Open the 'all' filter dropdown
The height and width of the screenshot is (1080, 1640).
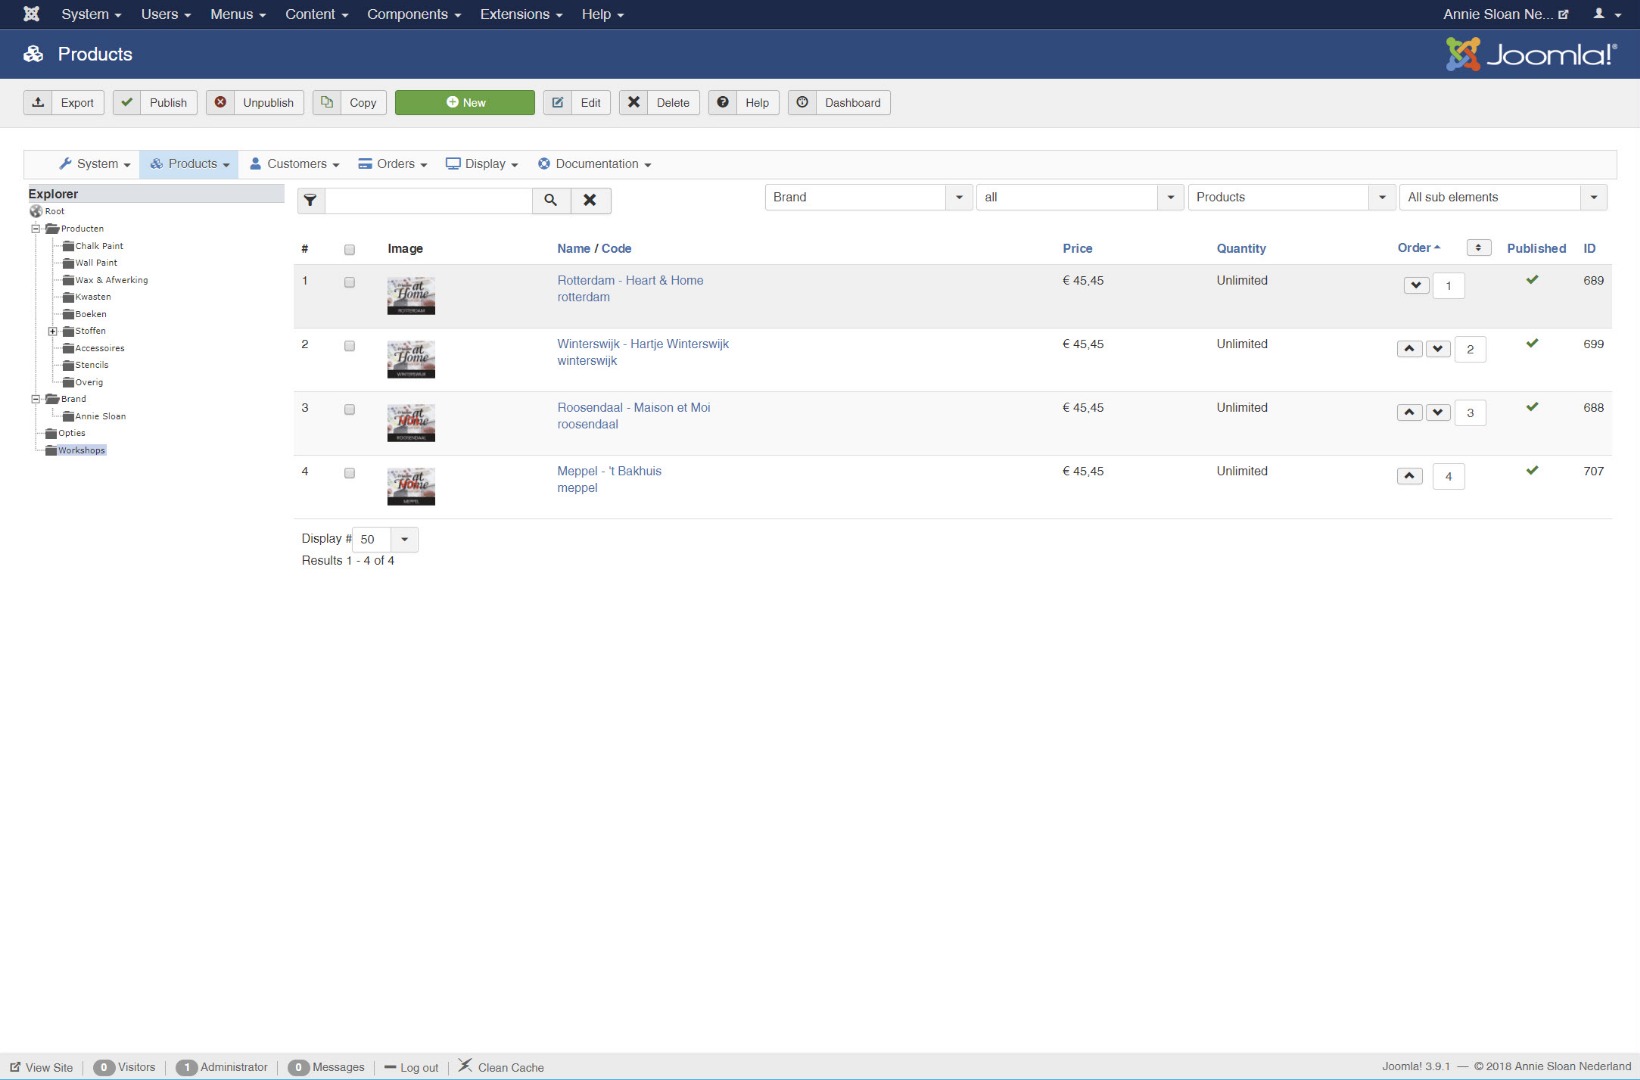coord(1080,197)
